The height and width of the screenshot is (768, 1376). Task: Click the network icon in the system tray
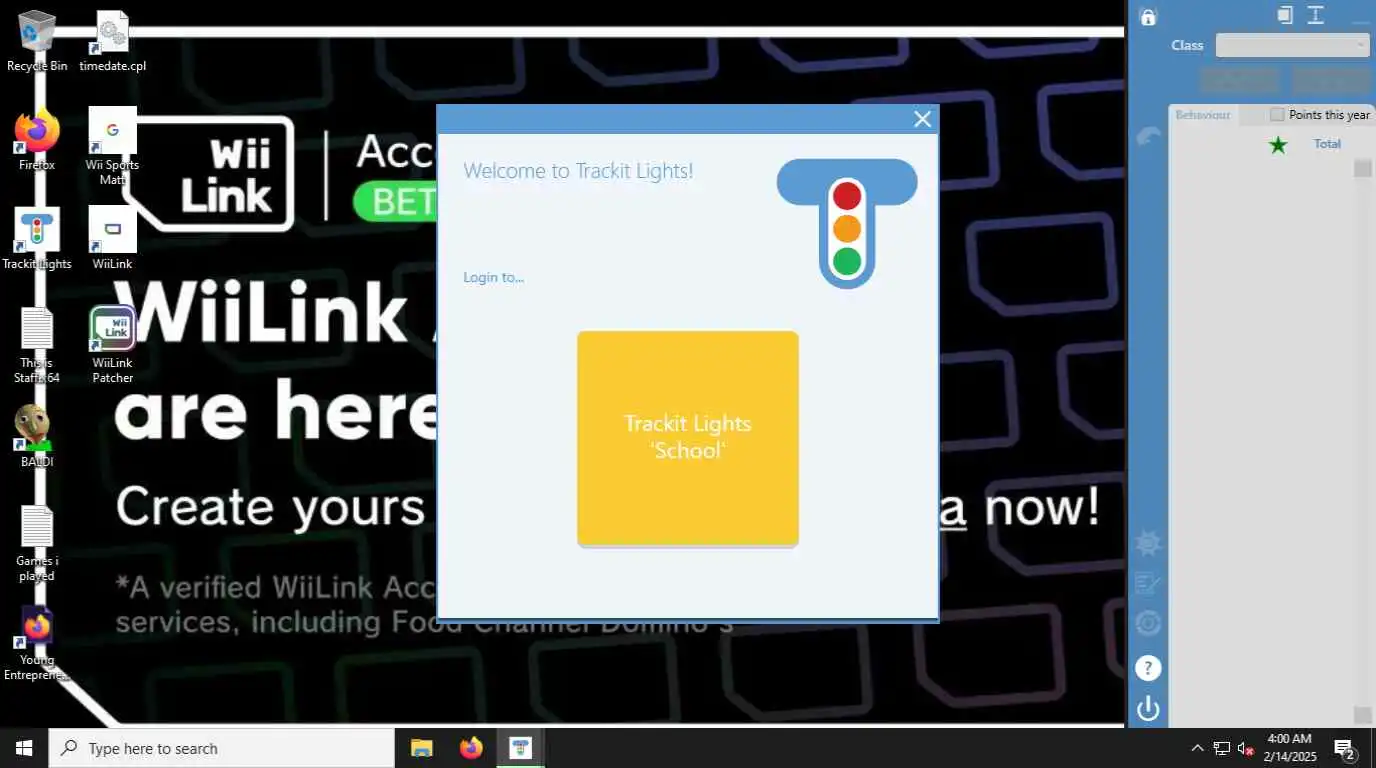point(1222,748)
